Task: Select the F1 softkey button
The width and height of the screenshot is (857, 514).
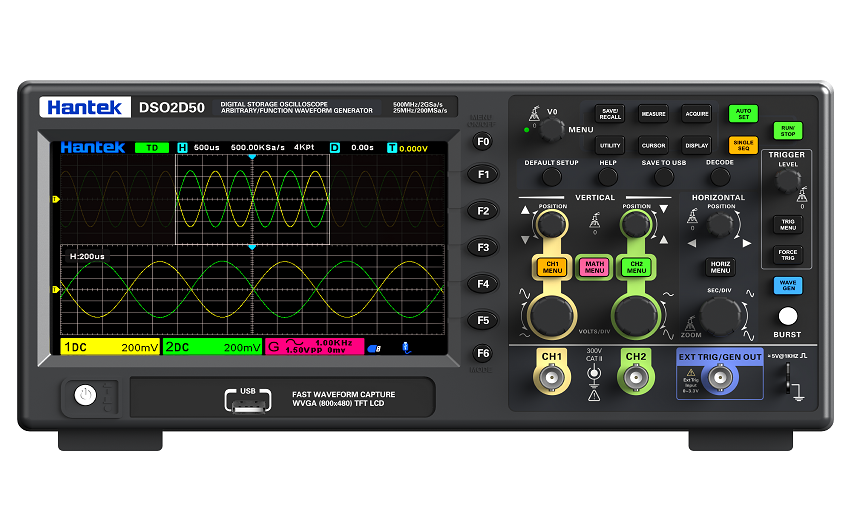Action: point(483,174)
